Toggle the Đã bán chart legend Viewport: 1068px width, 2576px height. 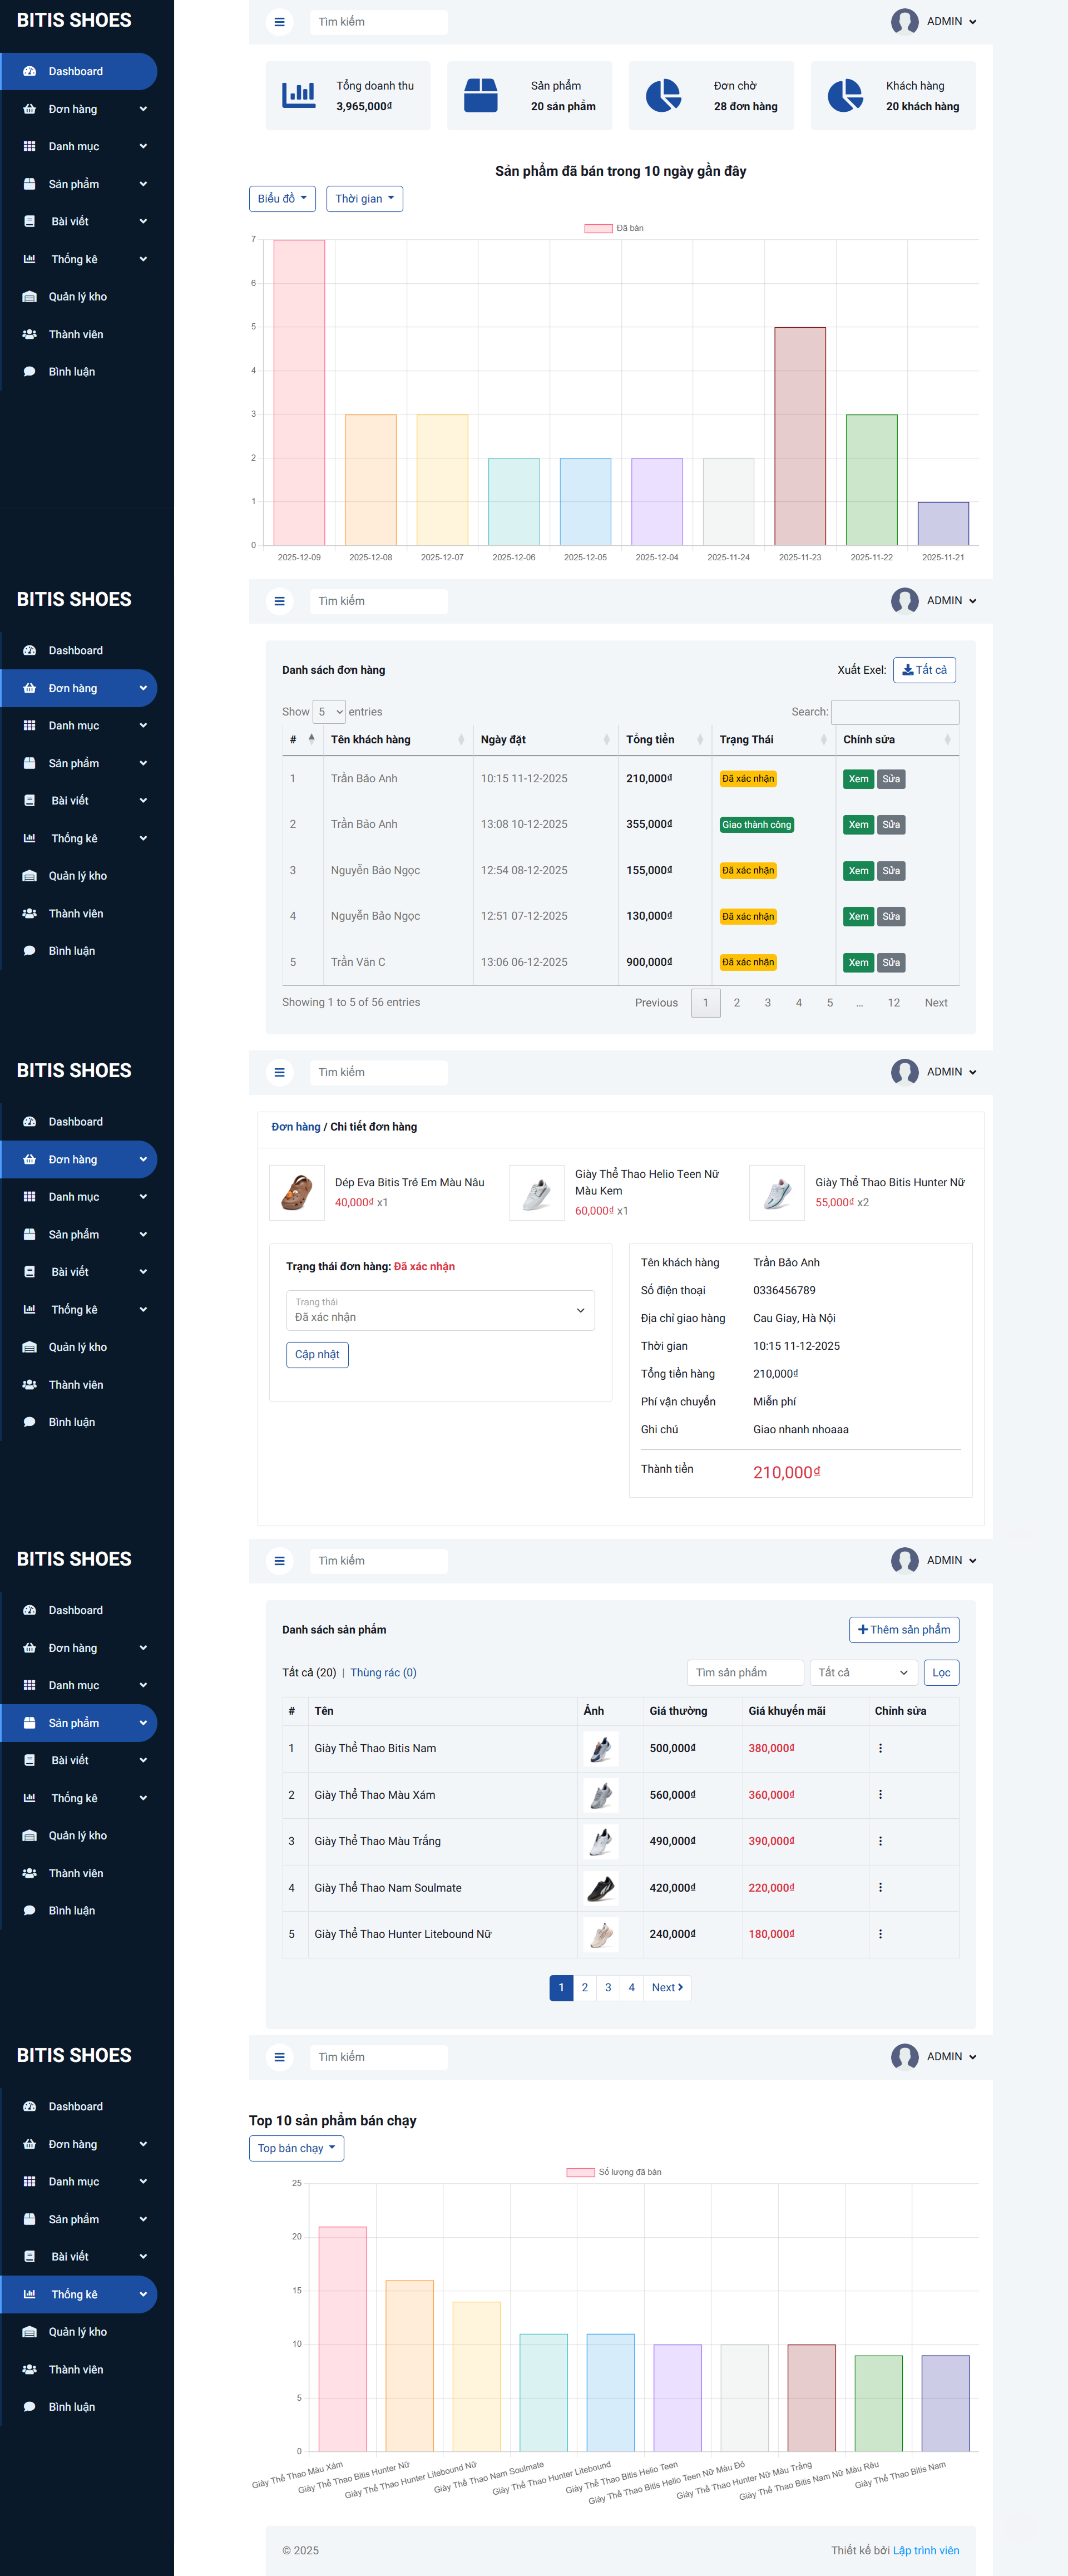point(613,228)
